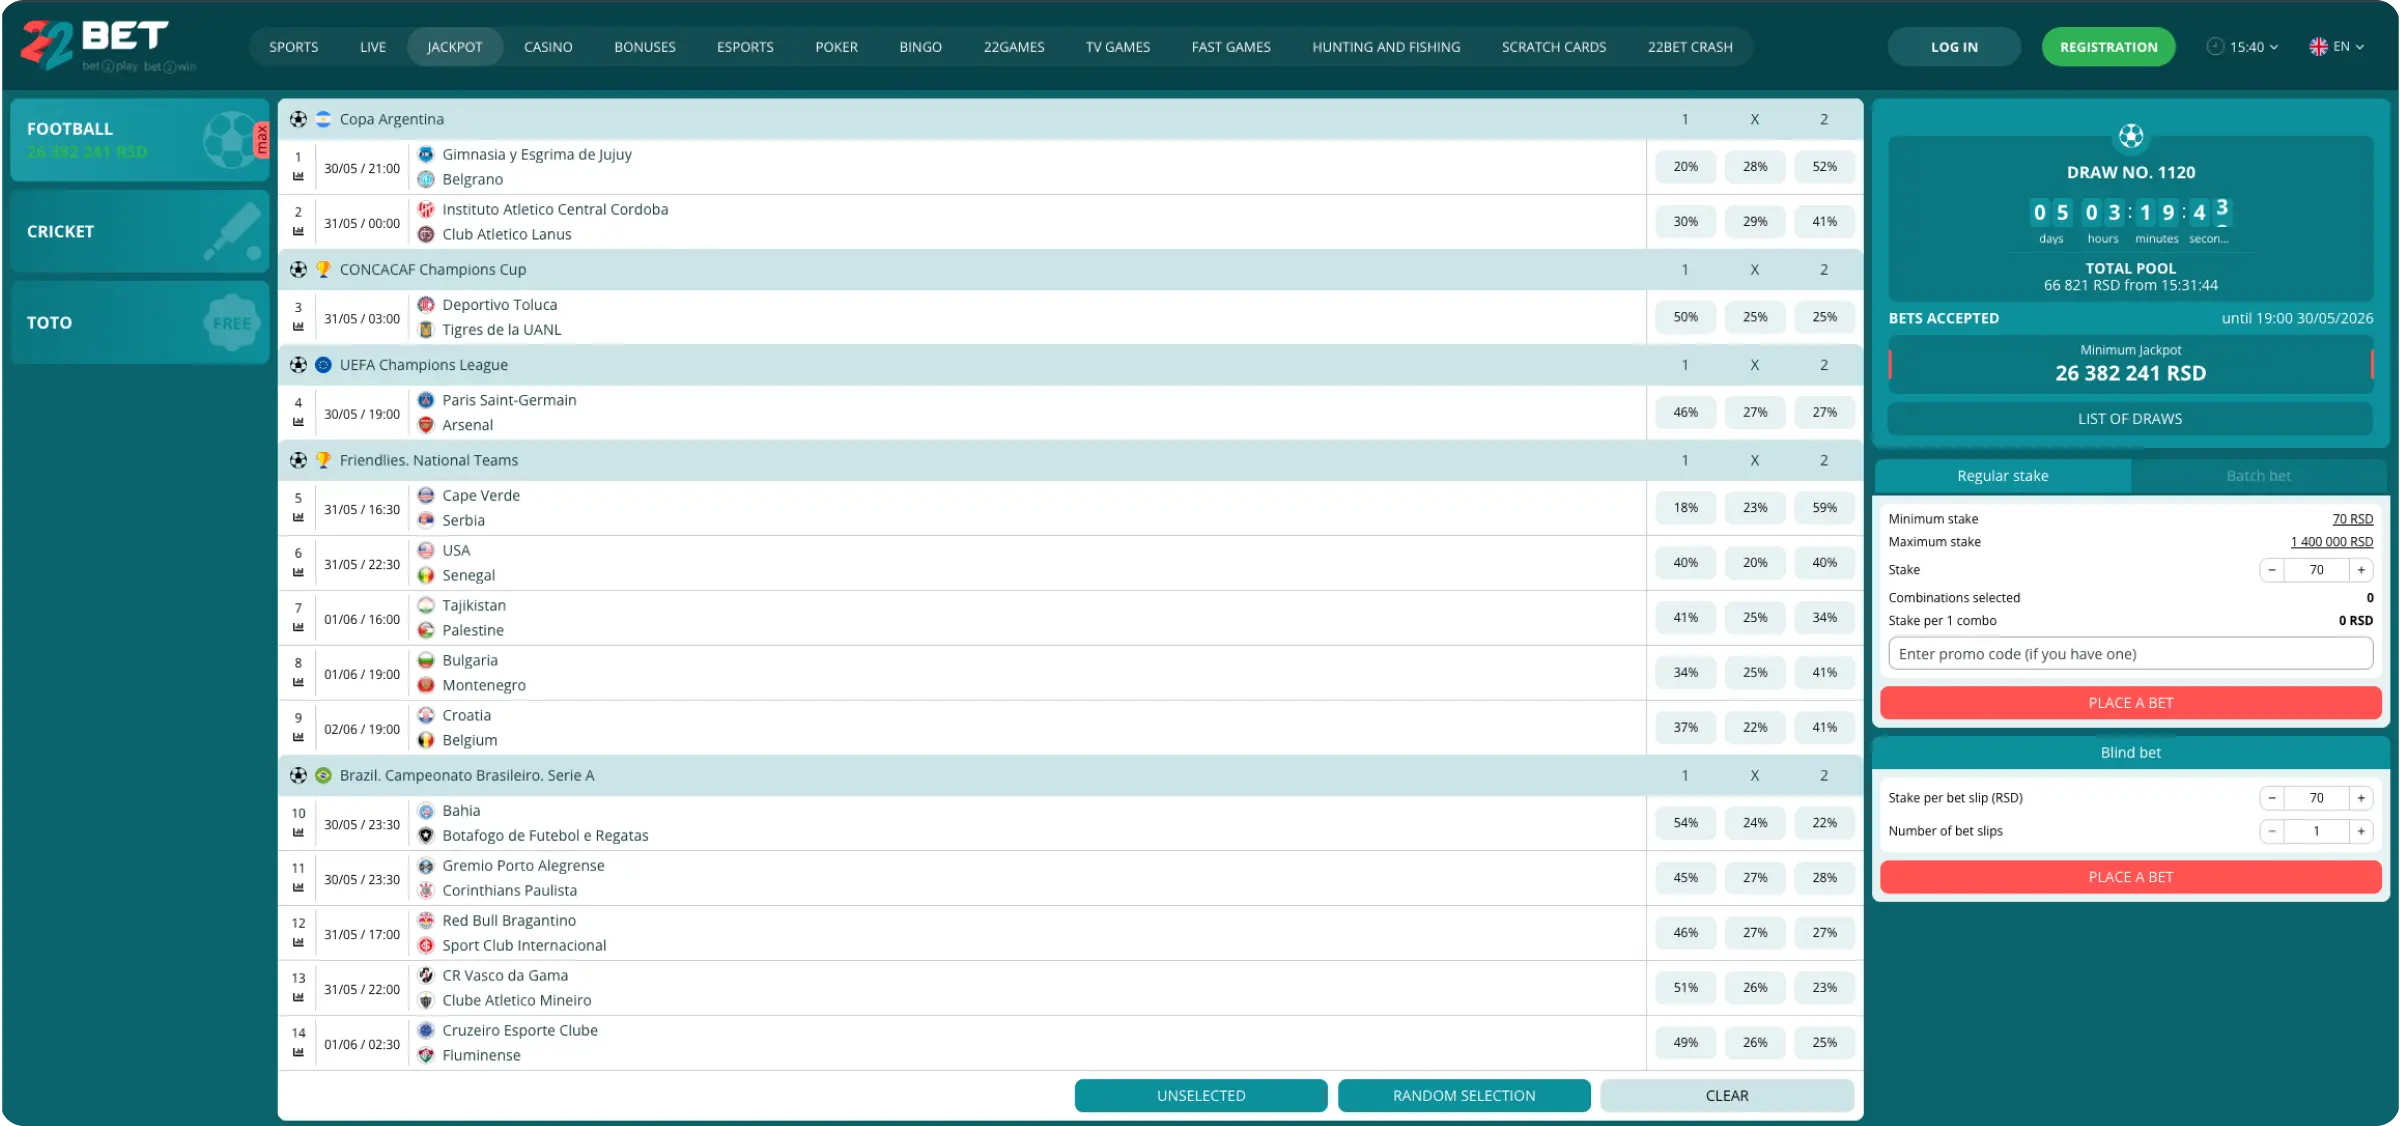Click the Fluminense club crest
Viewport: 2400px width, 1126px height.
point(426,1055)
